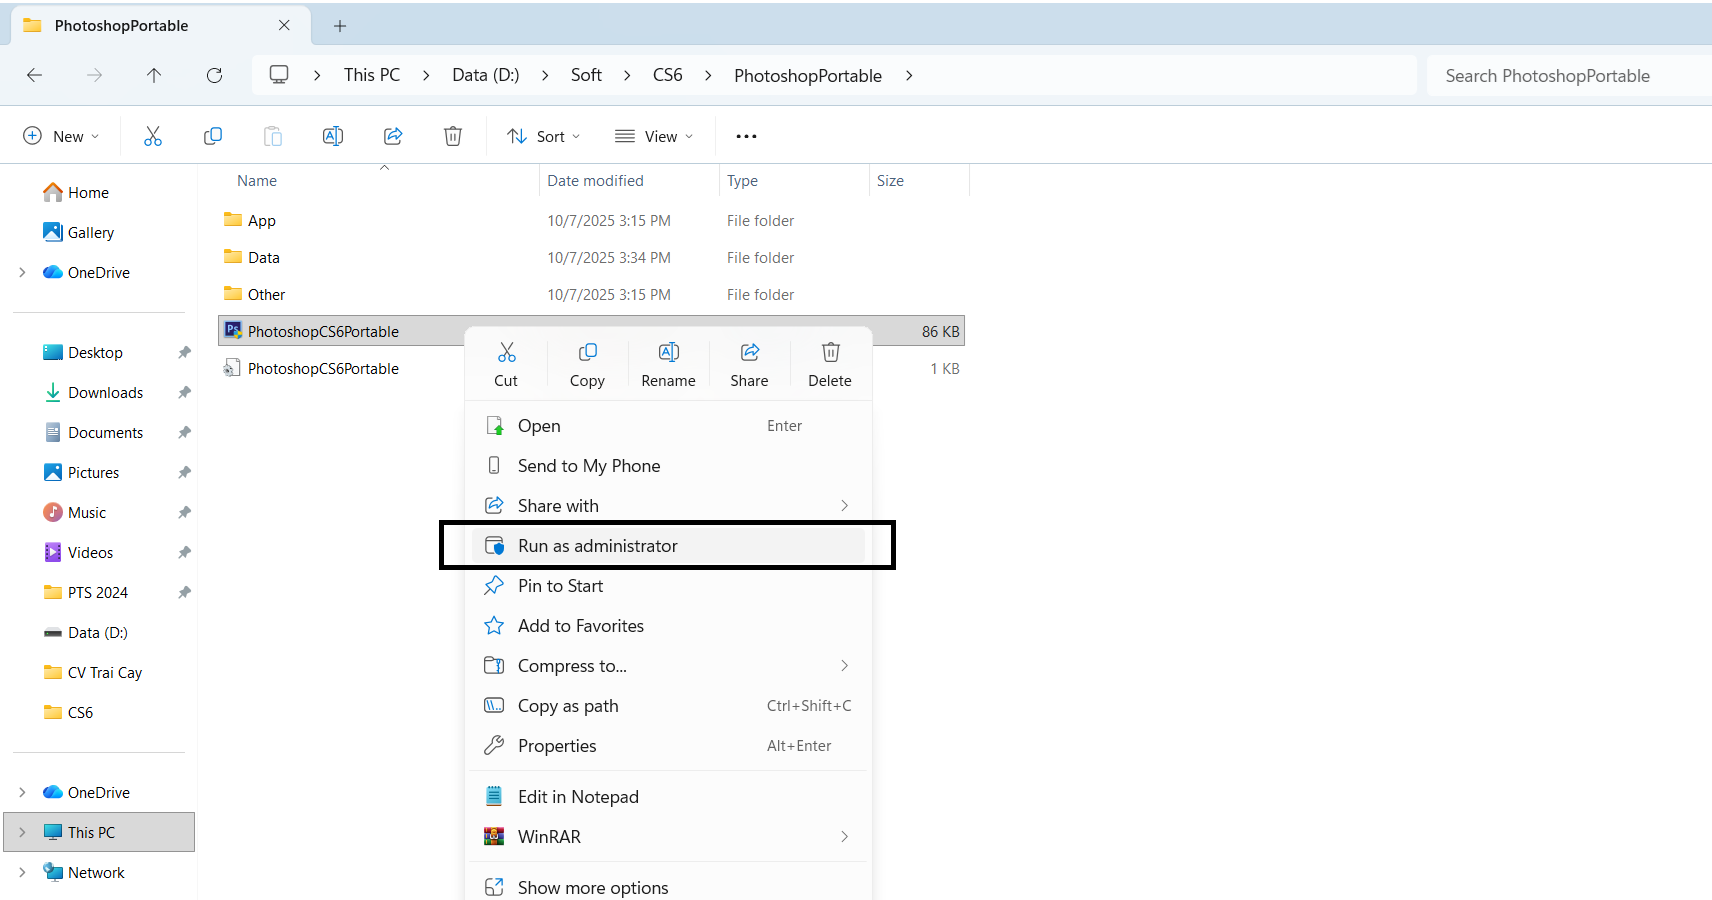Choose Copy as path menu entry
Screen dimensions: 1712x900
568,706
